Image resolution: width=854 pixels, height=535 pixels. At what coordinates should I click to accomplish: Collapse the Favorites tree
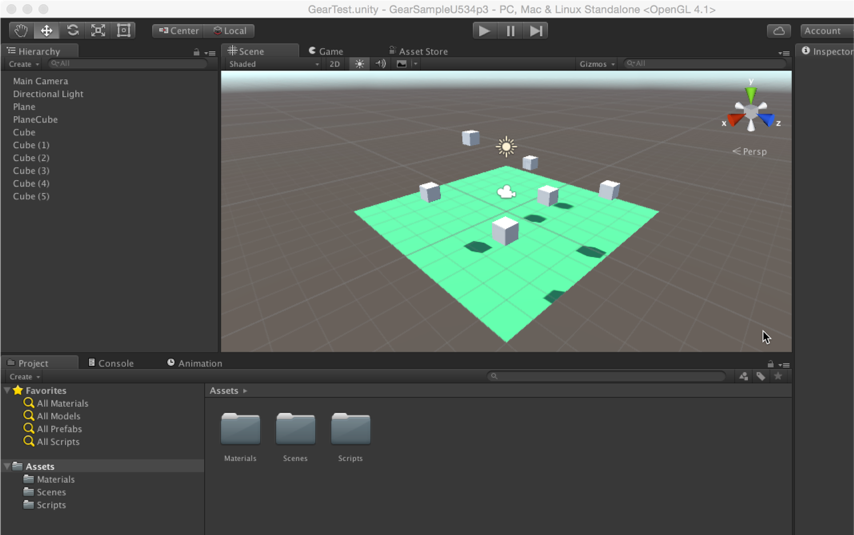point(7,391)
